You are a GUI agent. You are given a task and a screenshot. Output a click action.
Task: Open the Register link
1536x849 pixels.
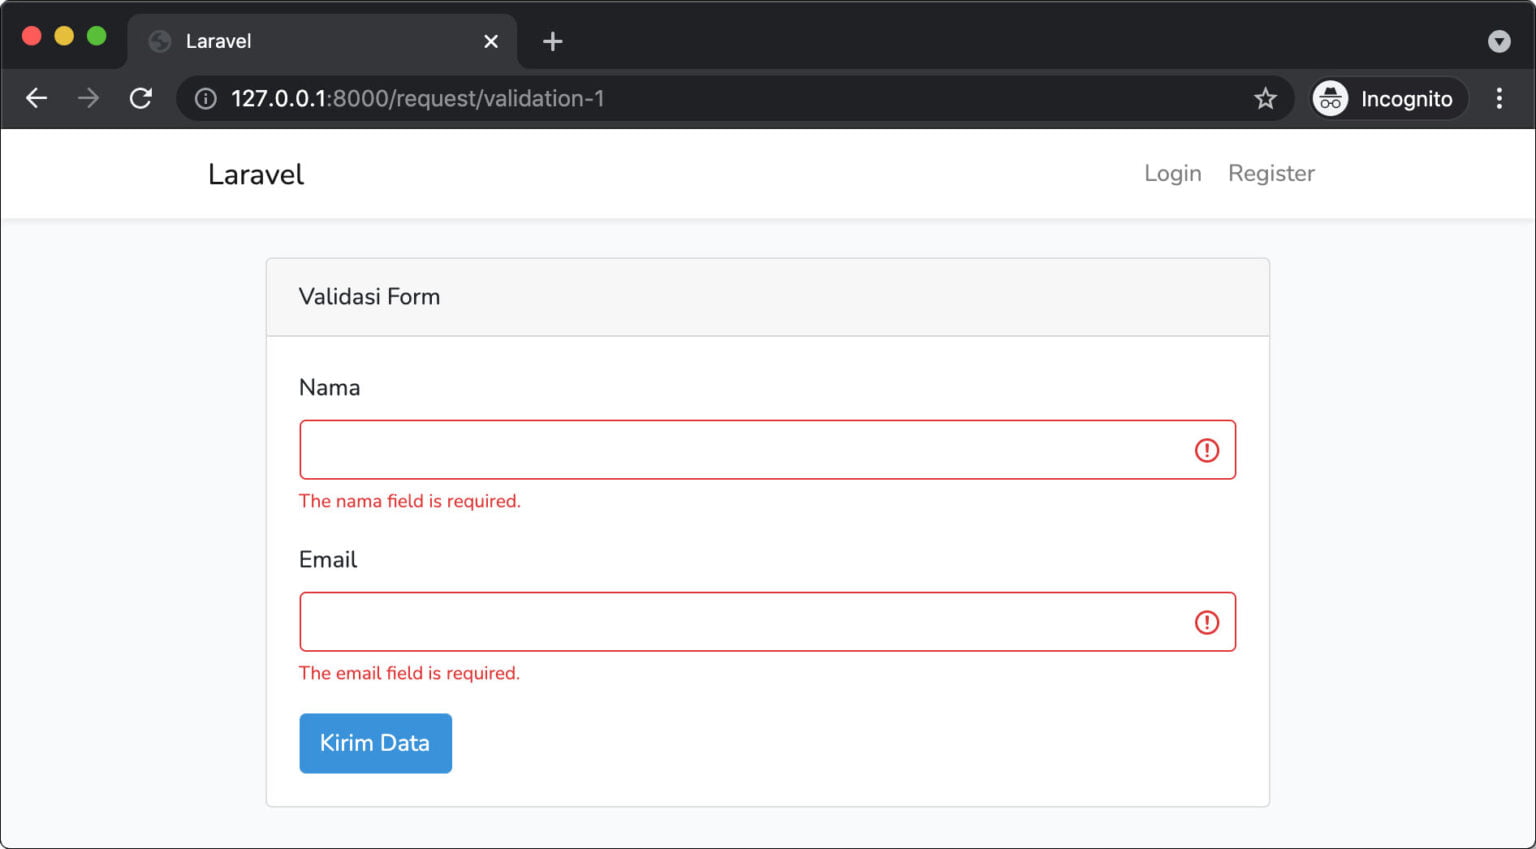tap(1271, 173)
